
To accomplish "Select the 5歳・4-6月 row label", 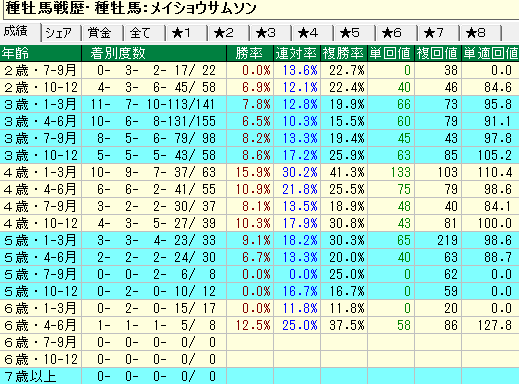I will [41, 257].
